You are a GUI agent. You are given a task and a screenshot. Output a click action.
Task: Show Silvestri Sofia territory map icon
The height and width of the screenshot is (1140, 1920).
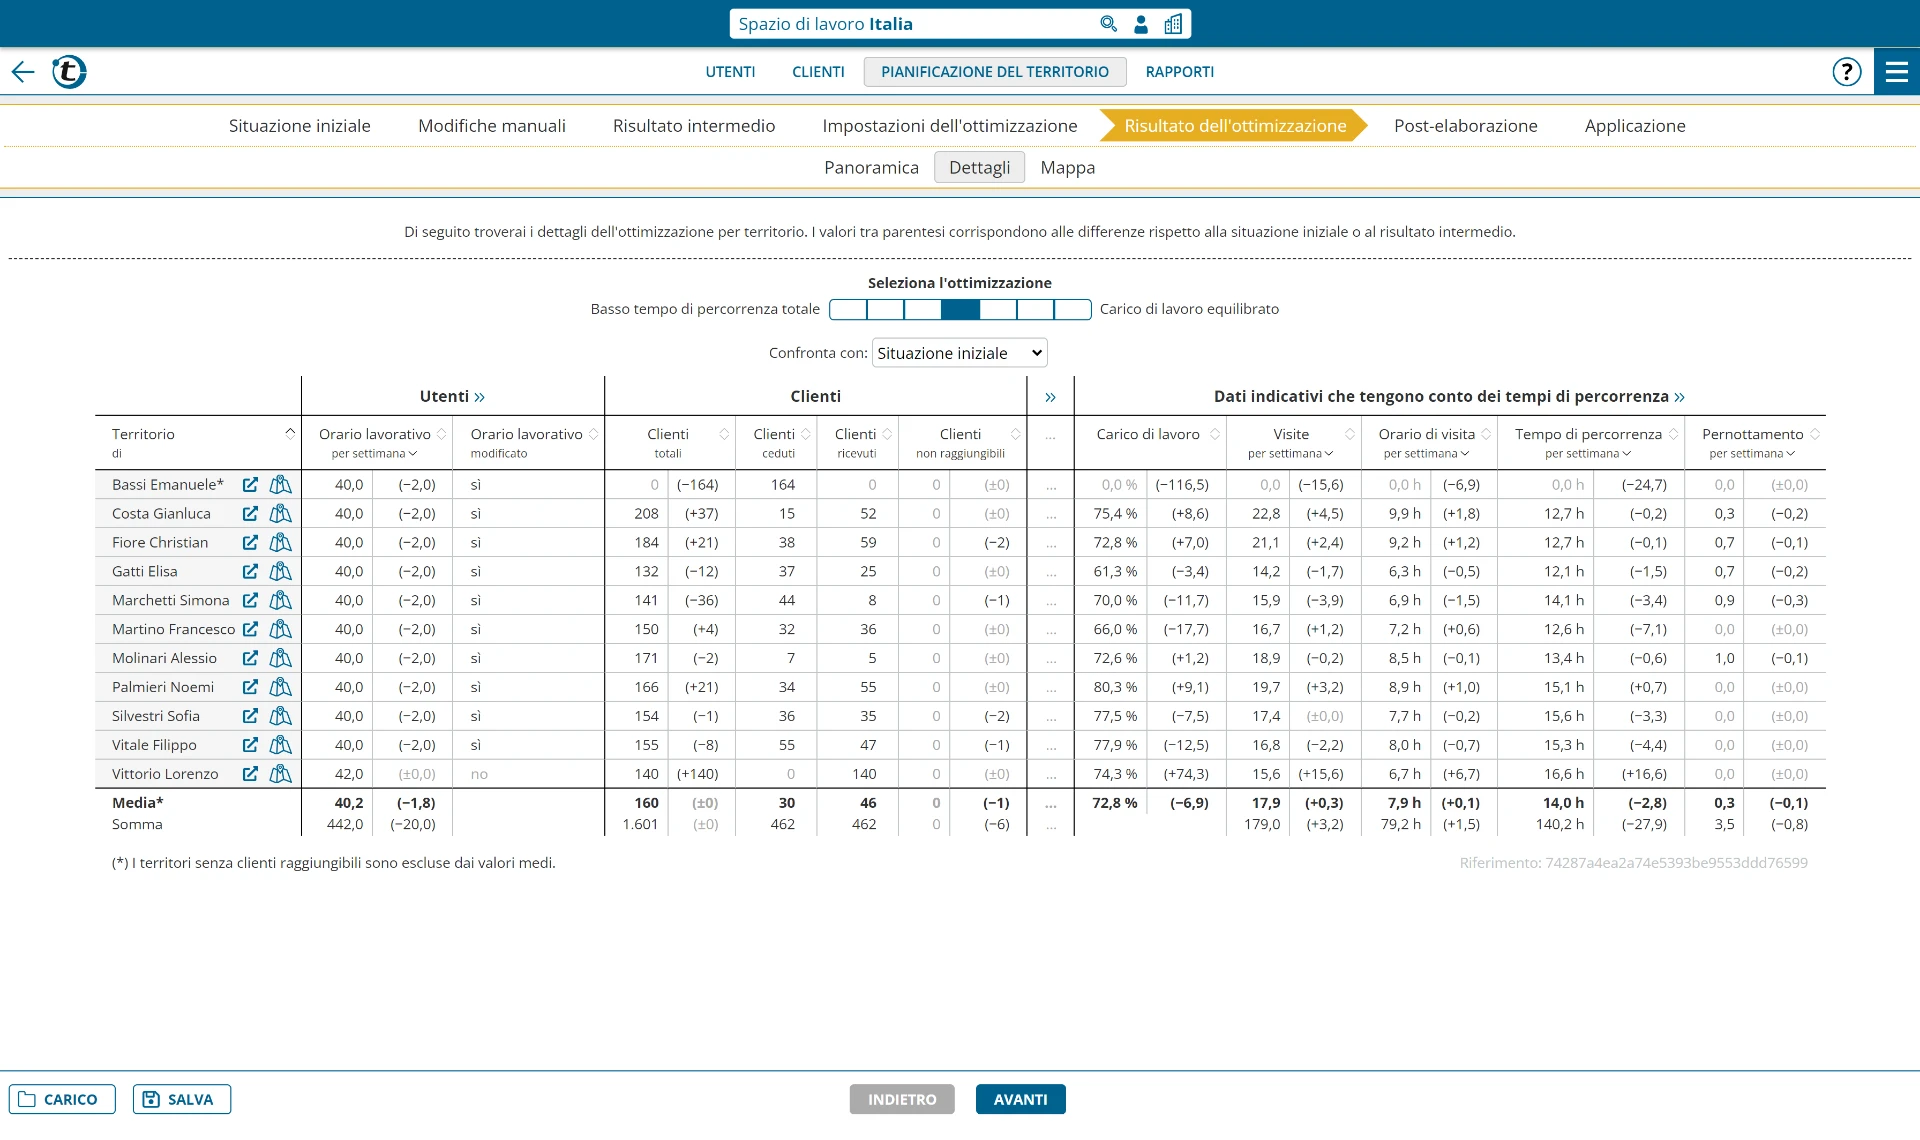[281, 717]
